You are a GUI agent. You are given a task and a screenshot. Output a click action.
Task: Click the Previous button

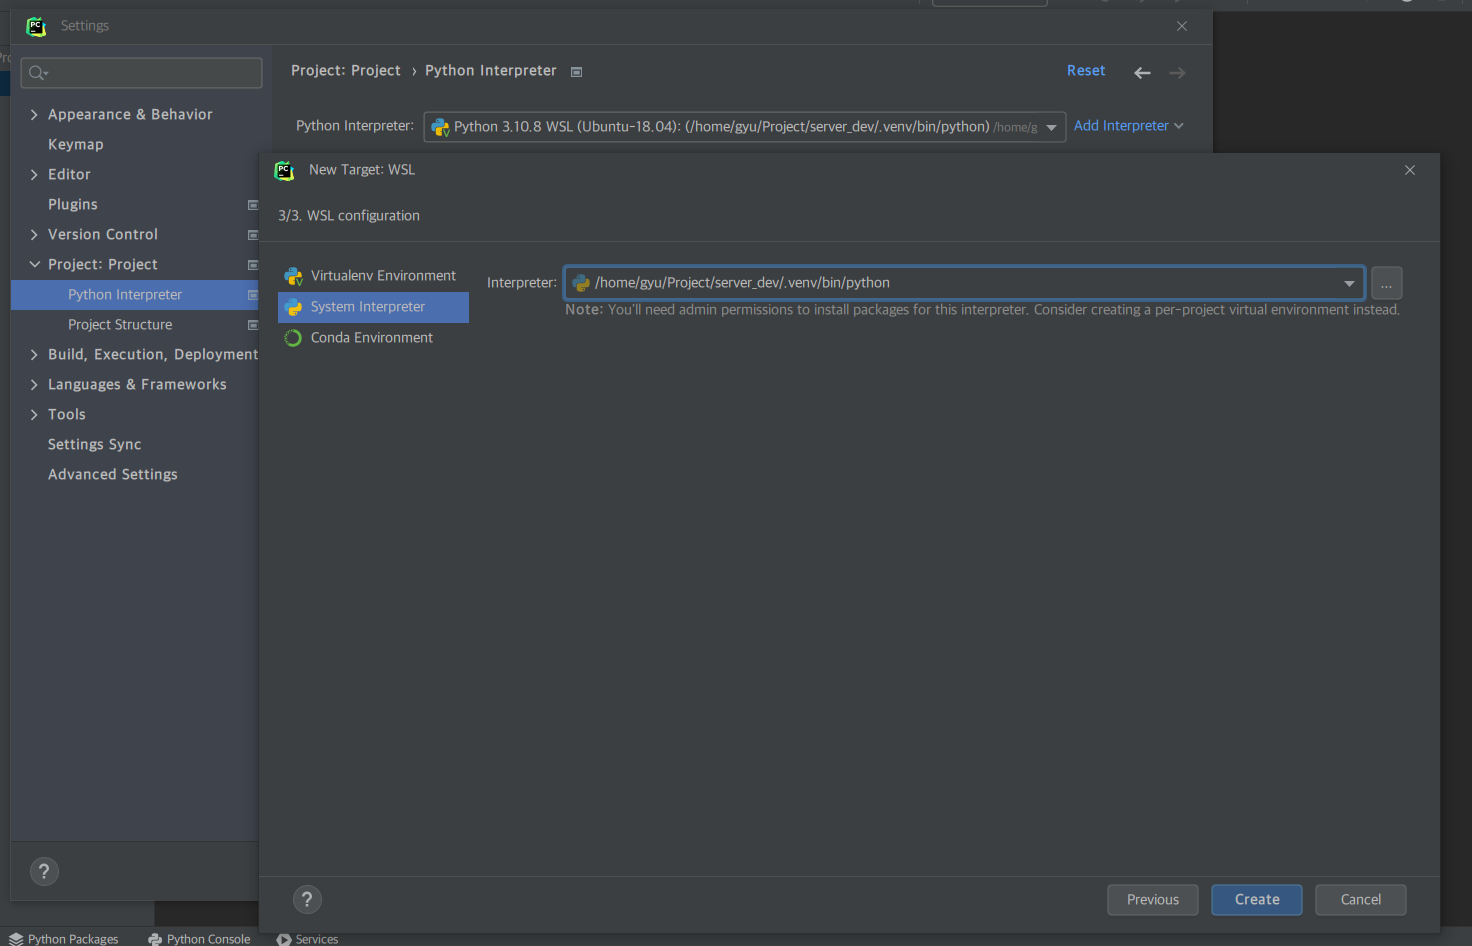[1153, 900]
